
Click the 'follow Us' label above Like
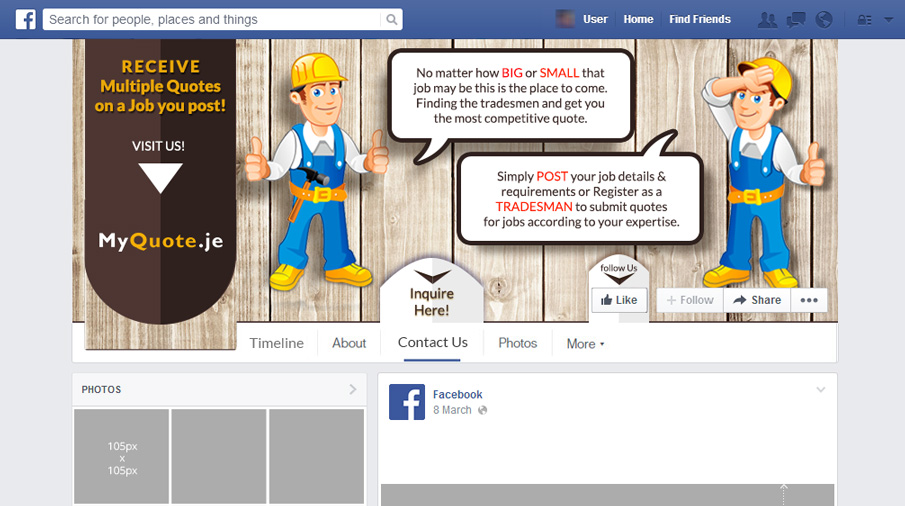(x=619, y=268)
